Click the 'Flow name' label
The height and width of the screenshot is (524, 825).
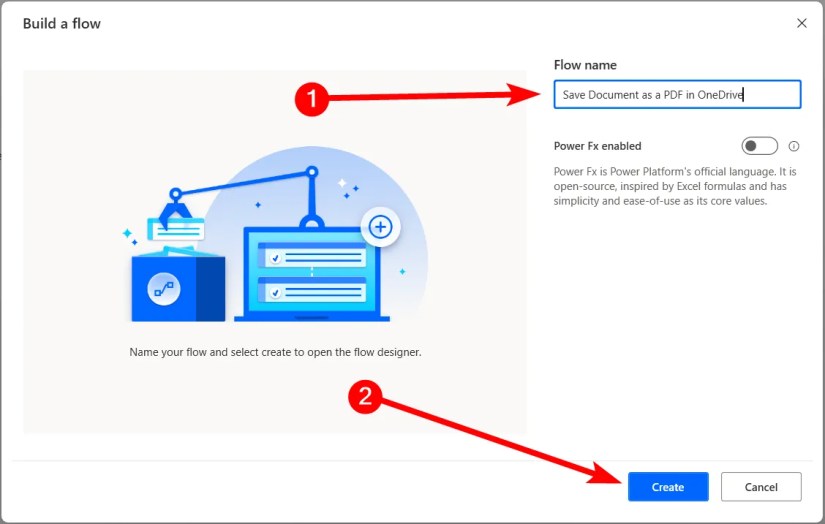click(585, 65)
